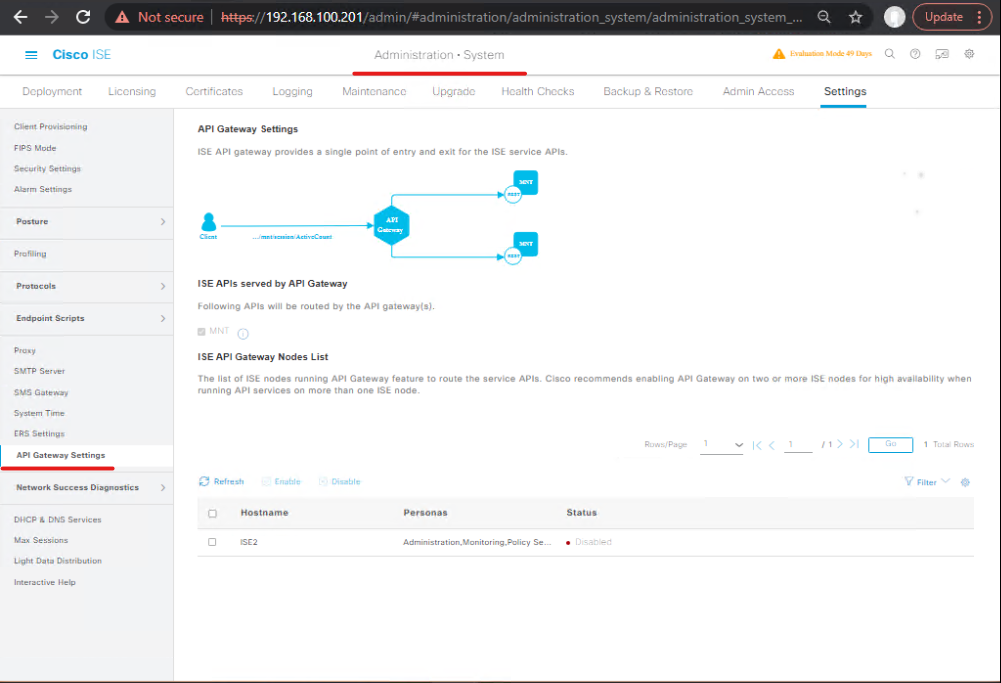Open DHCP & DNS Services settings
Viewport: 1001px width, 683px height.
click(57, 520)
